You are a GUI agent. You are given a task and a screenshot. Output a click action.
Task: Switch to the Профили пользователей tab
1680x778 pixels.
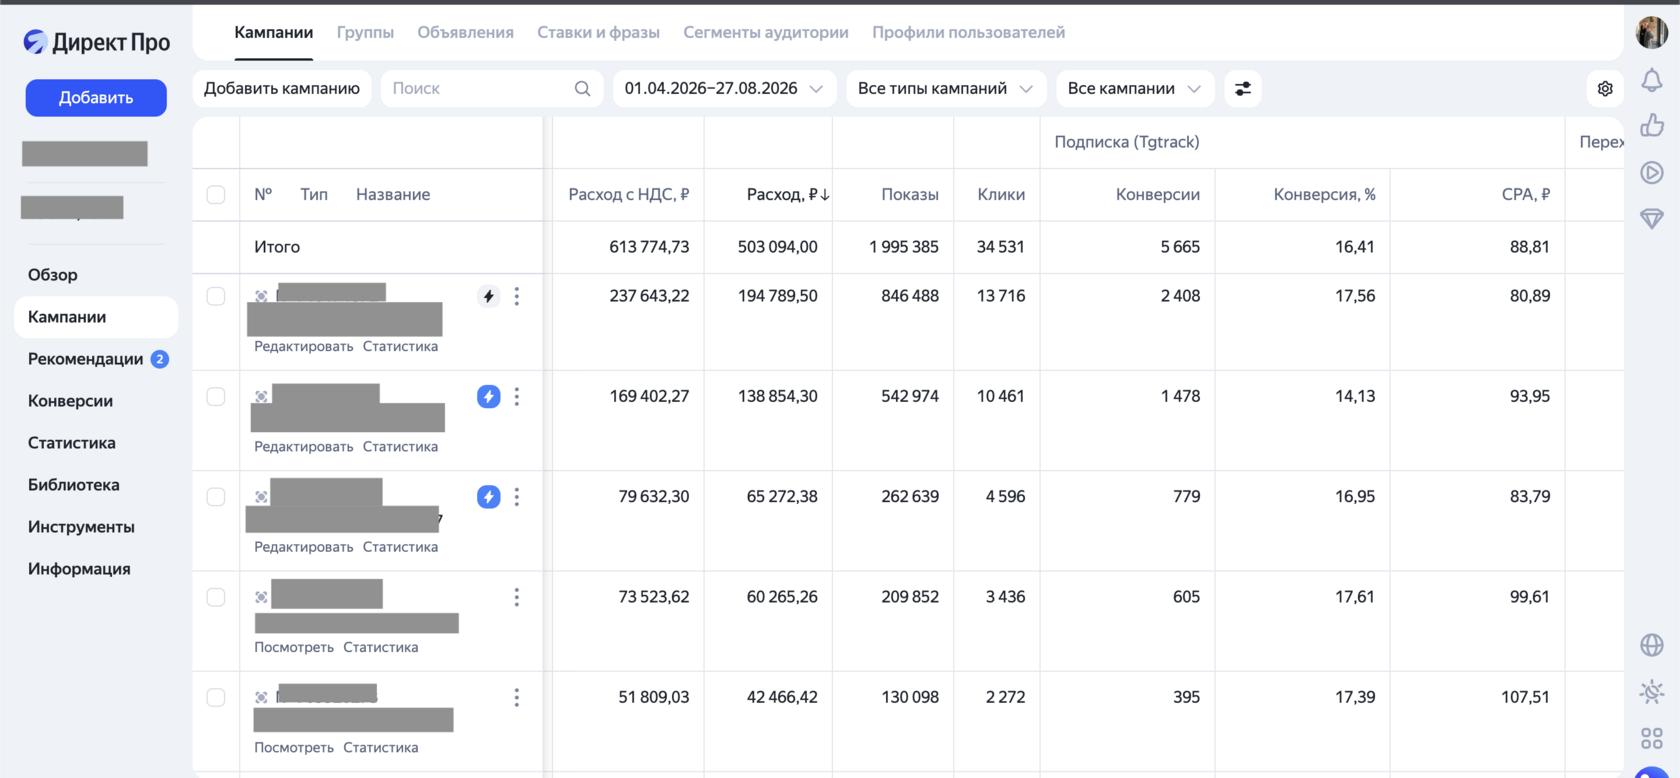pos(969,32)
